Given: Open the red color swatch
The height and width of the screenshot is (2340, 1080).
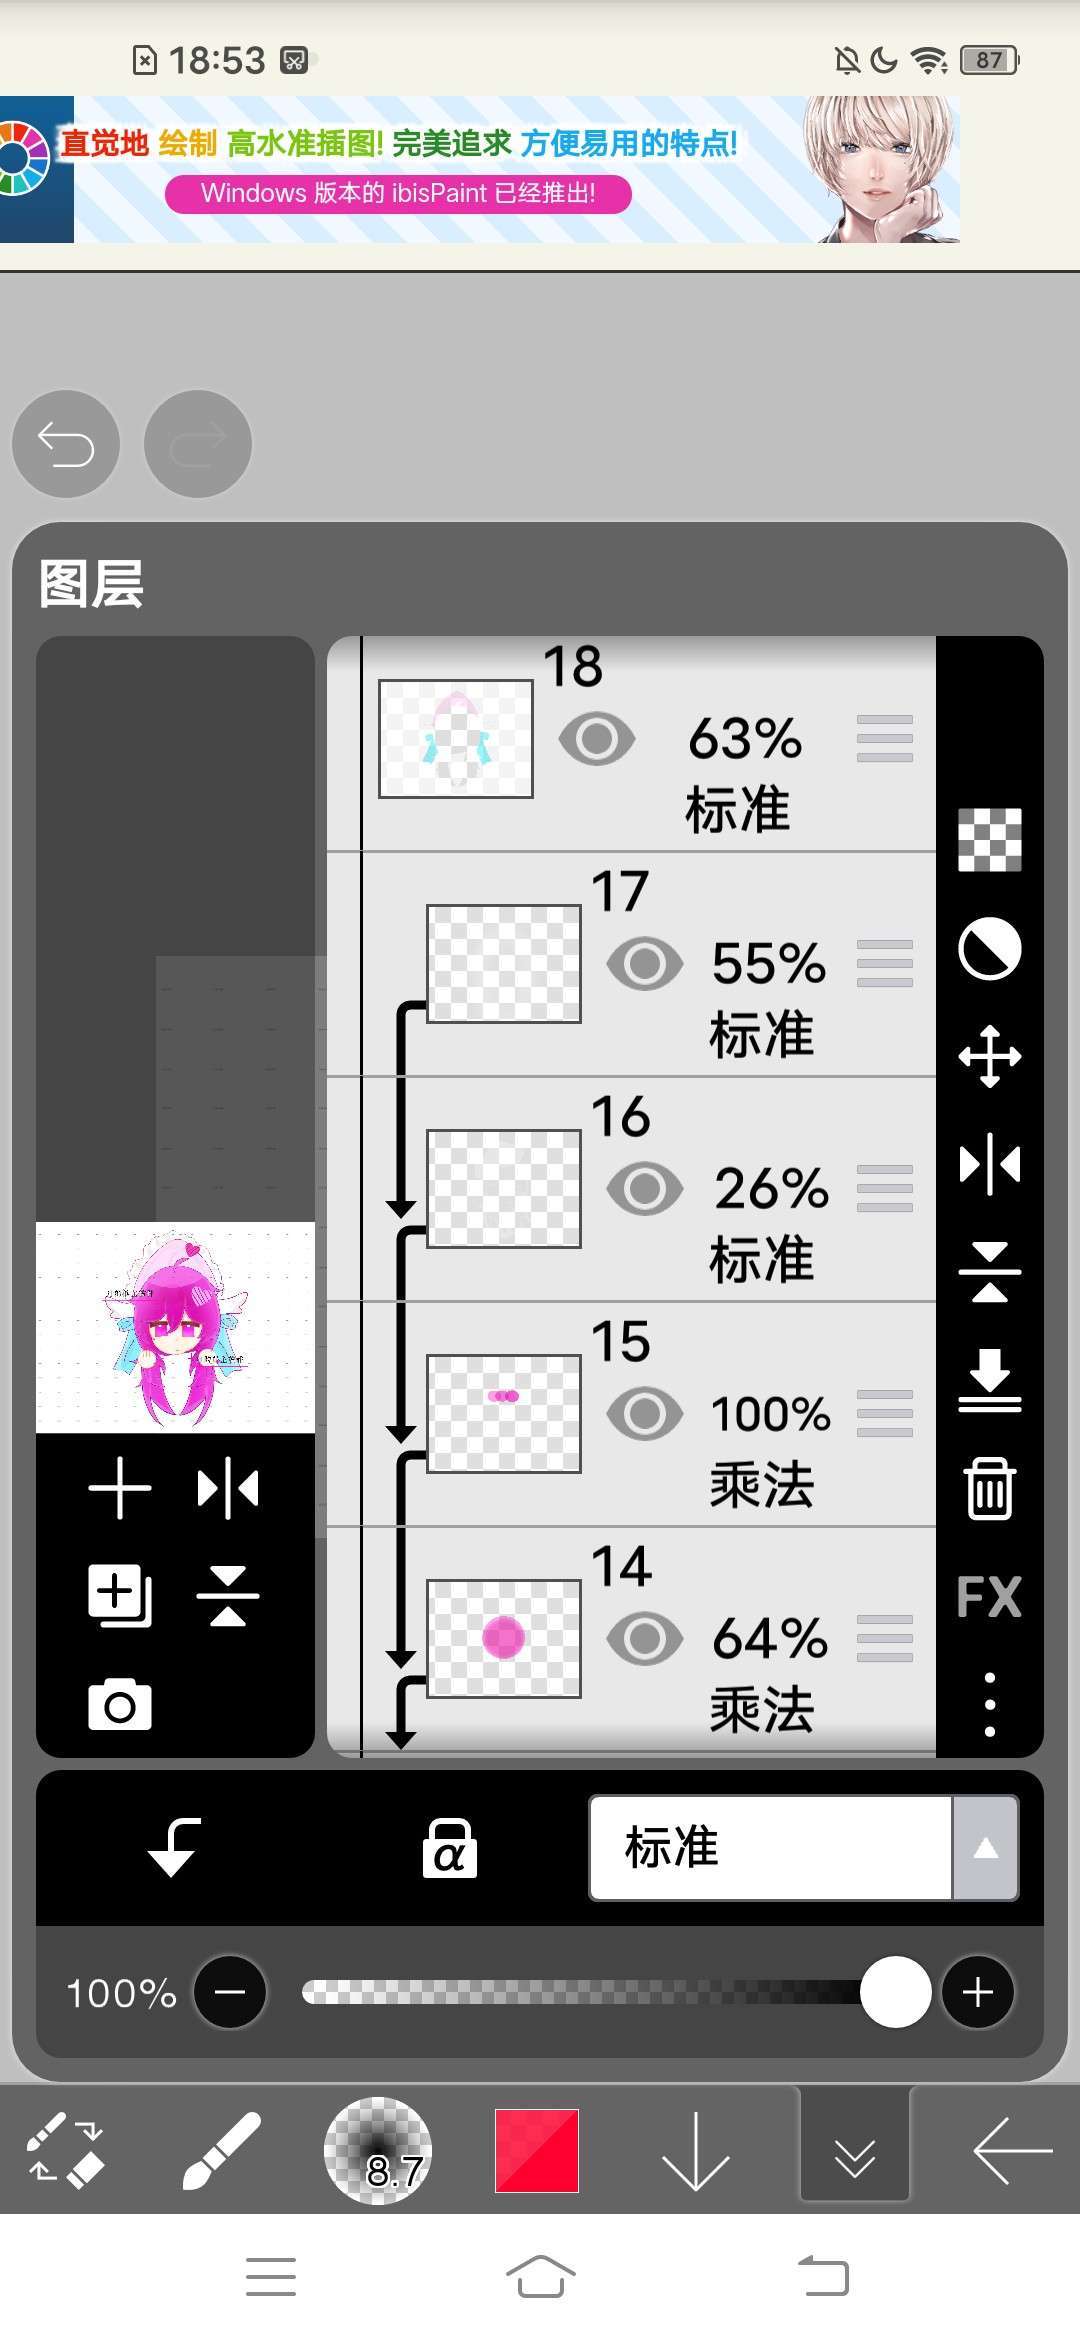Looking at the screenshot, I should click(x=537, y=2150).
